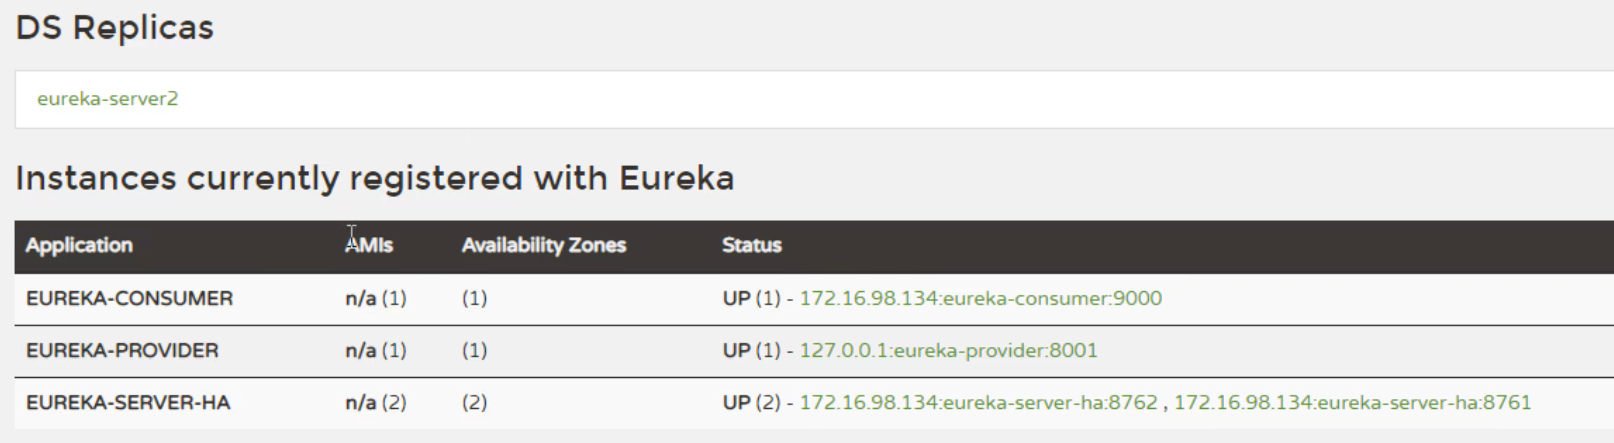Click n/a (1) AMI cell for EUREKA-PROVIDER
Screen dimensions: 1614x443
pyautogui.click(x=376, y=350)
